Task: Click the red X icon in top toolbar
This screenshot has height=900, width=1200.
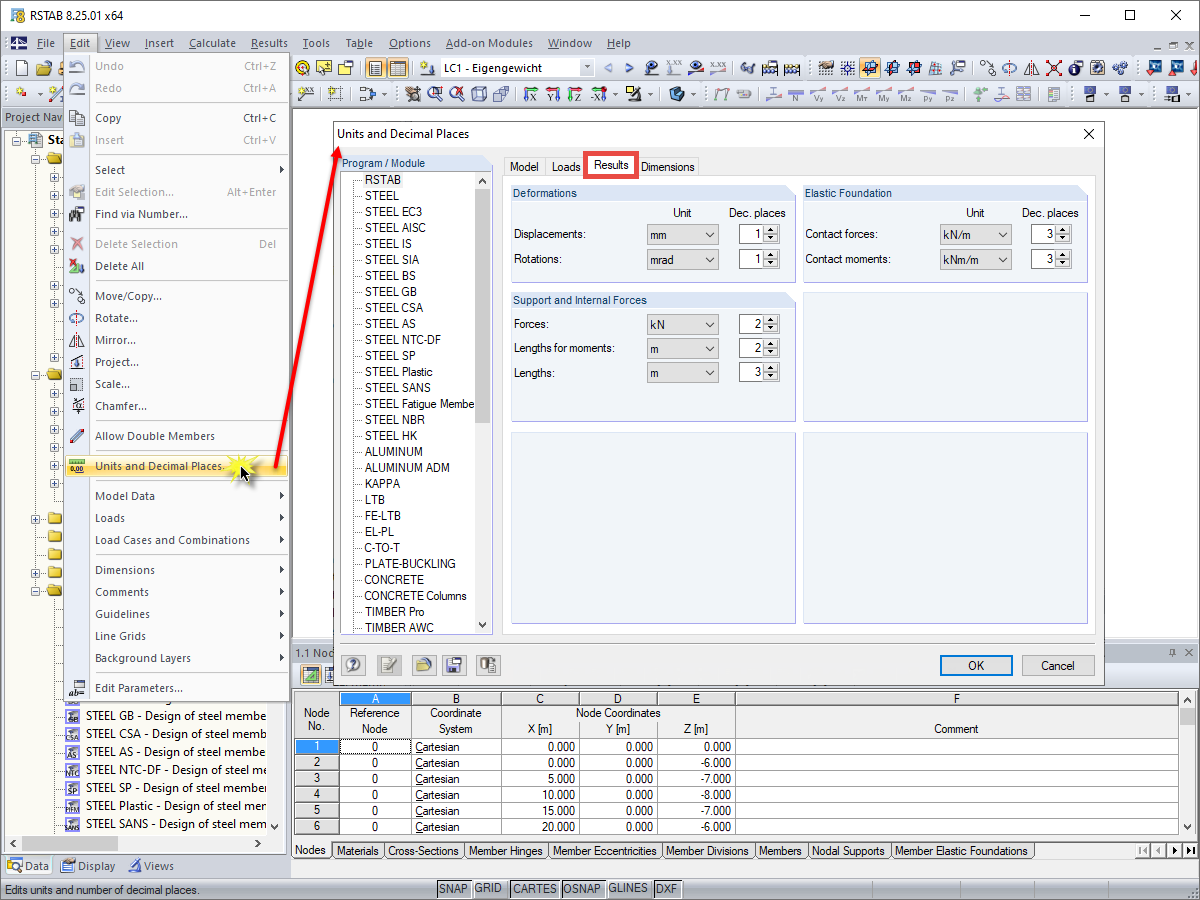Action: coord(1054,68)
